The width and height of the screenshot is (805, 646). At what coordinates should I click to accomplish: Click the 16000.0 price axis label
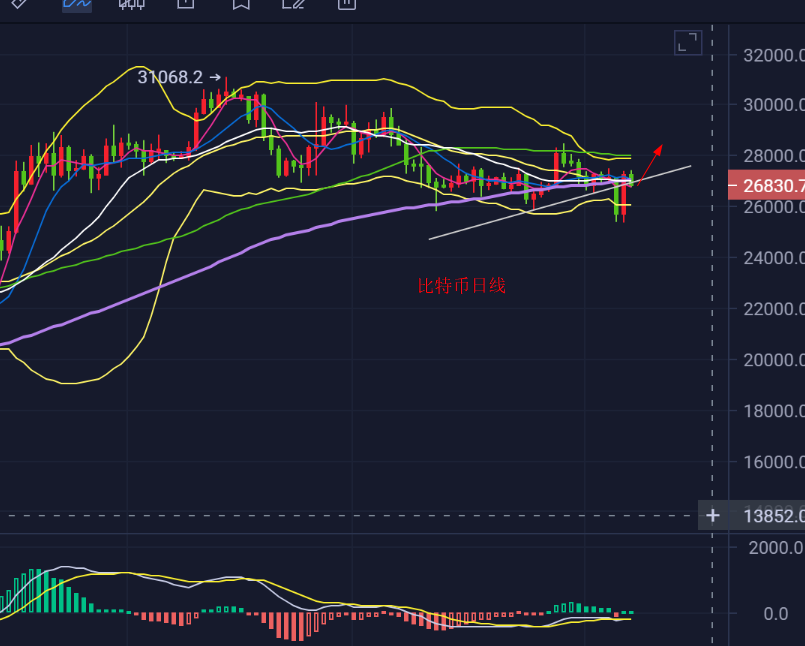click(774, 462)
